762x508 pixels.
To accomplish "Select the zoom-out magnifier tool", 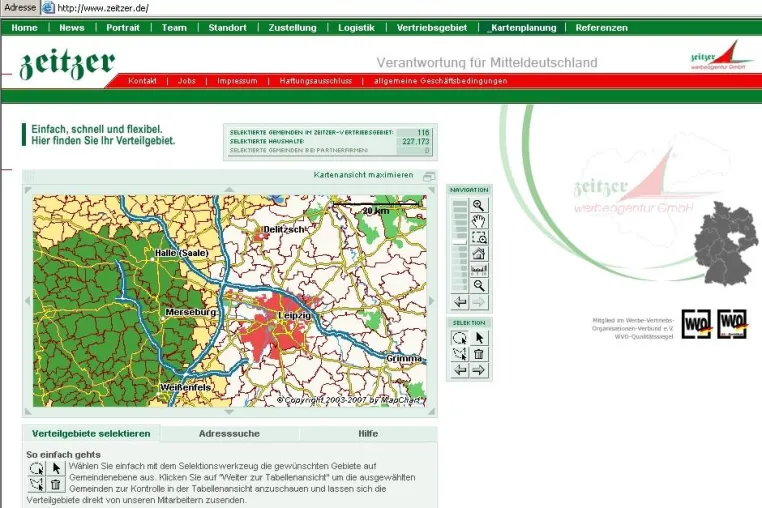I will [x=479, y=286].
